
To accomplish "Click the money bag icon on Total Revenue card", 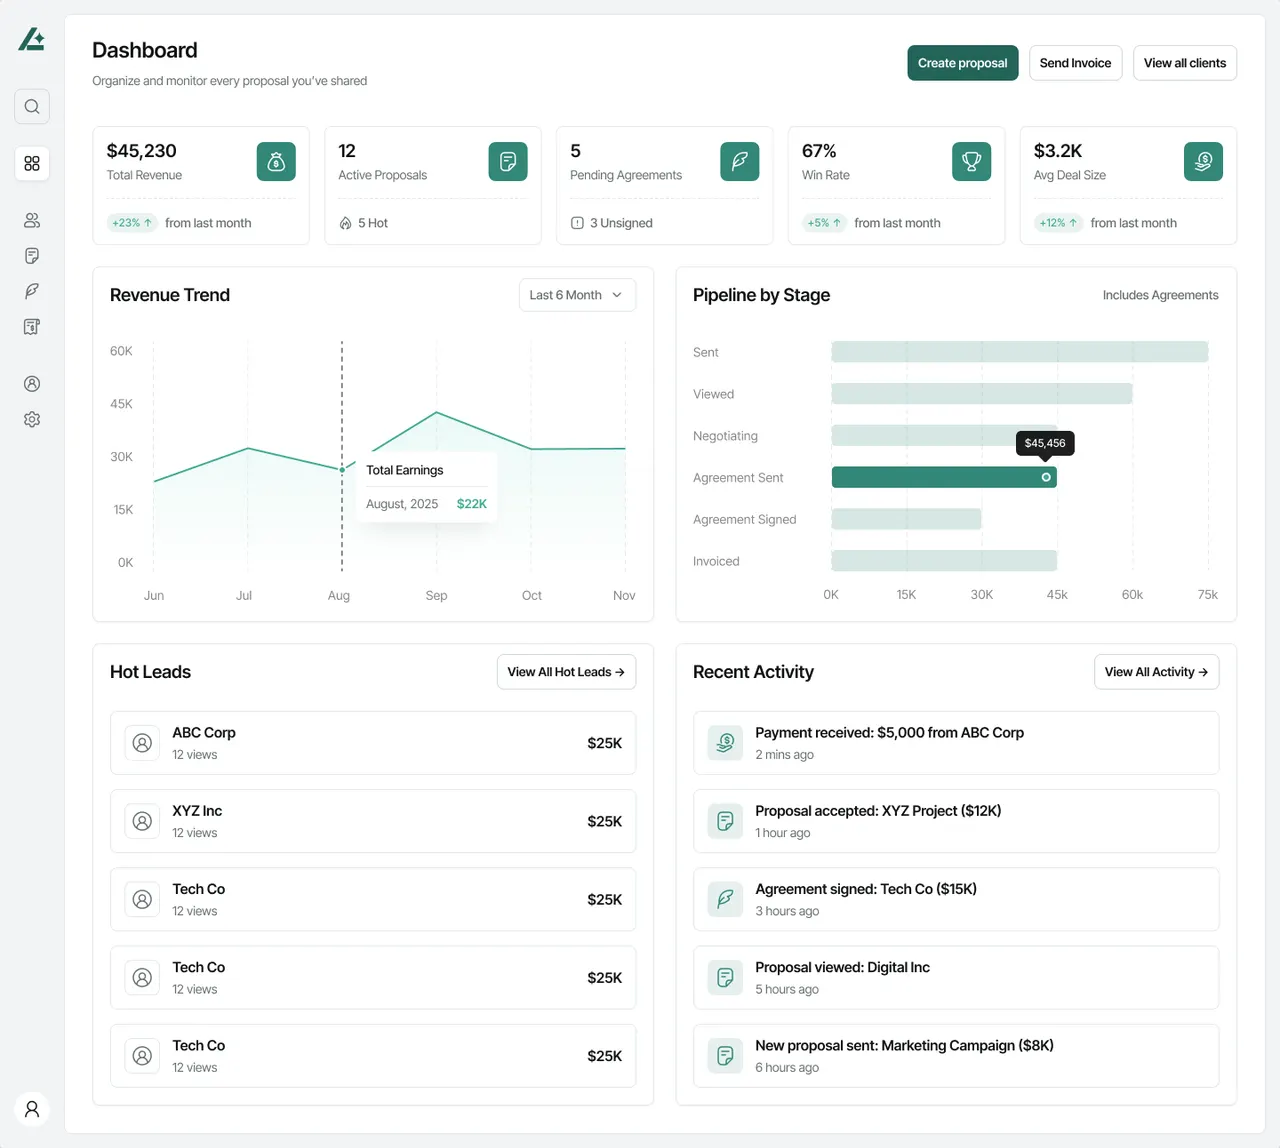I will pos(276,162).
